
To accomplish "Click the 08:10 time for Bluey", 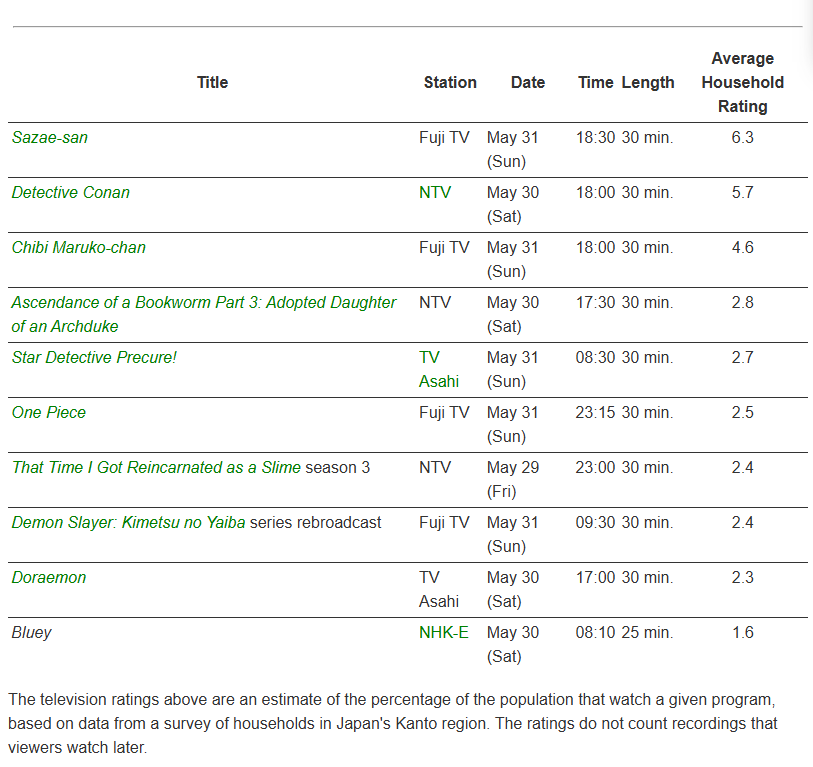I will click(595, 632).
